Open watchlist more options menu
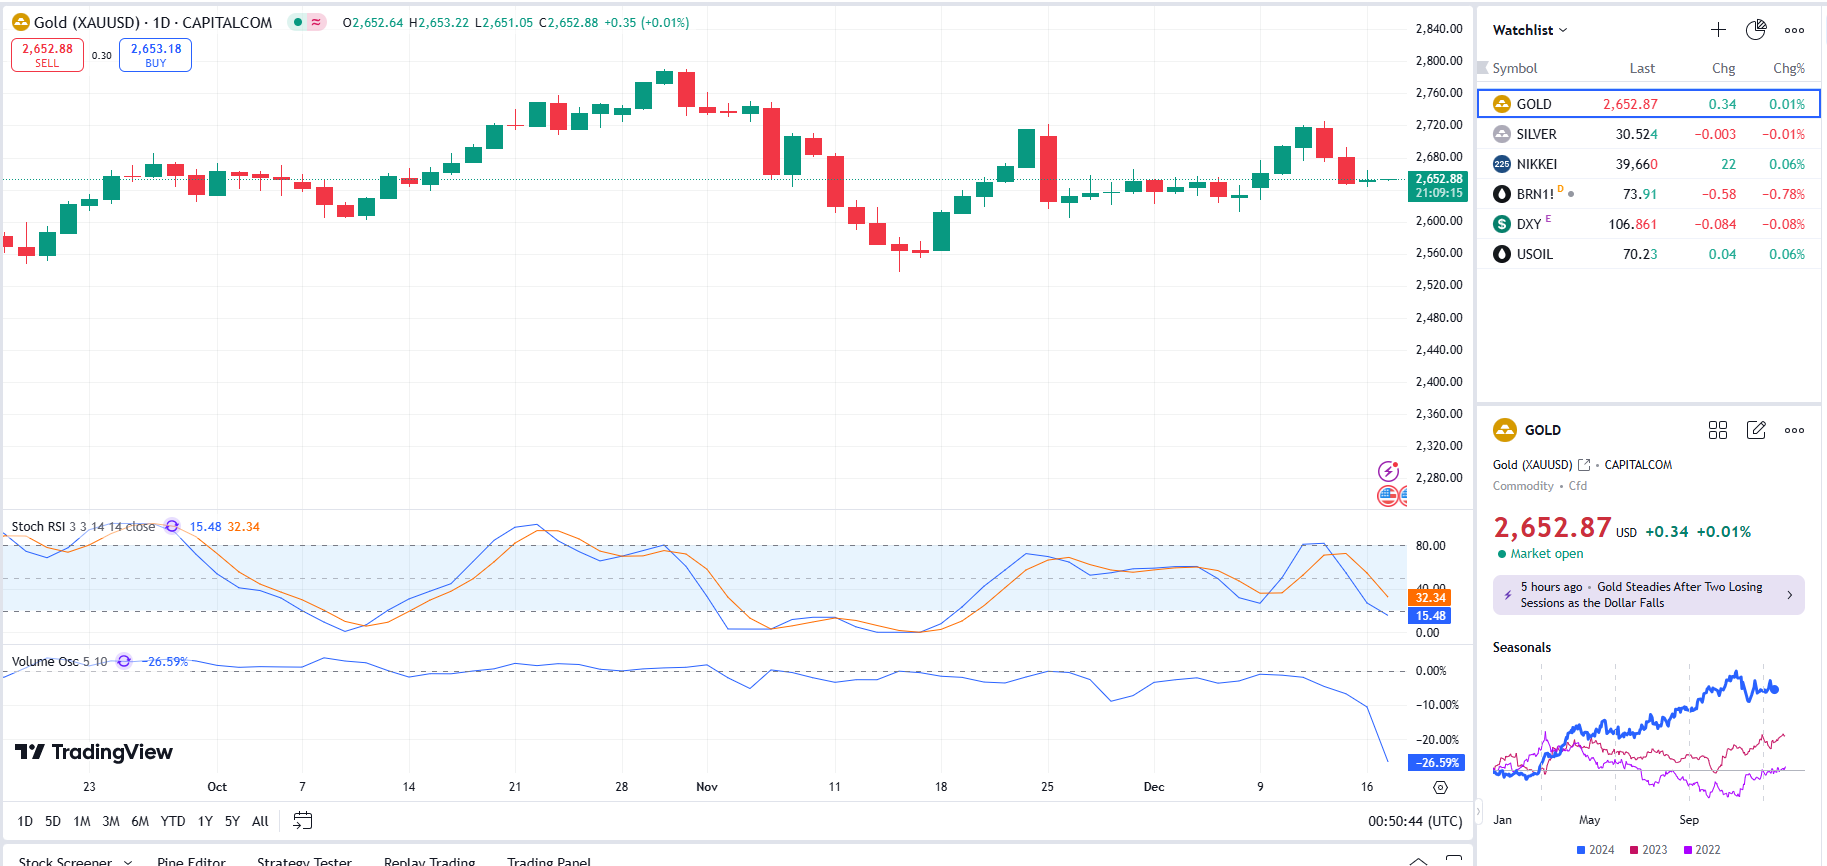Screen dimensions: 1827x866 pos(1794,30)
